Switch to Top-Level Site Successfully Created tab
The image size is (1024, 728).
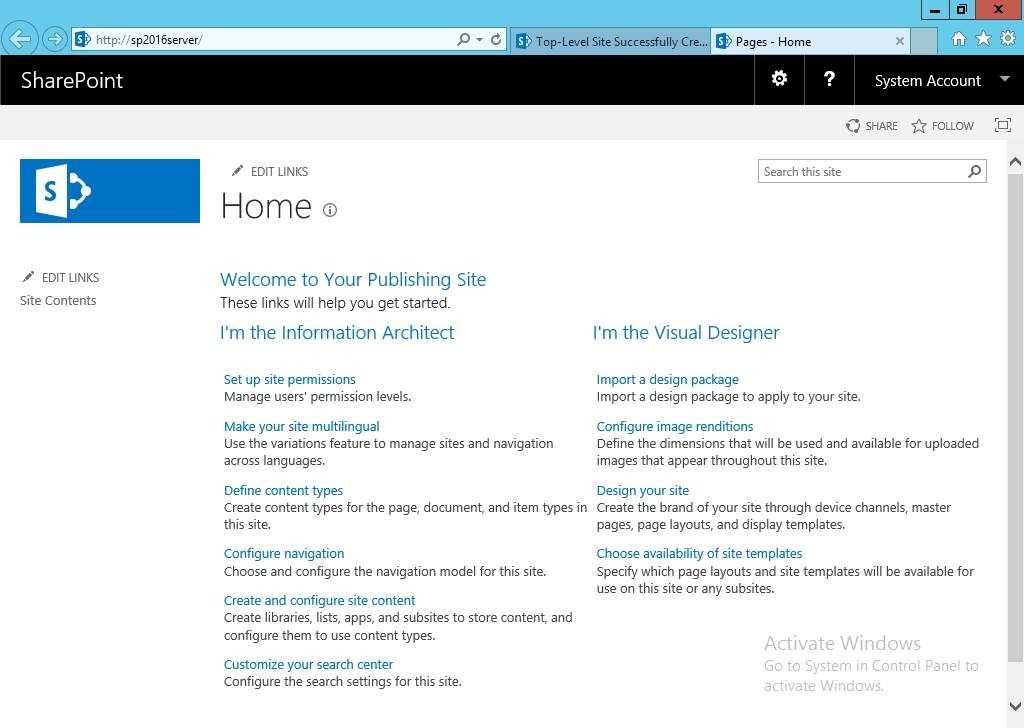[611, 41]
